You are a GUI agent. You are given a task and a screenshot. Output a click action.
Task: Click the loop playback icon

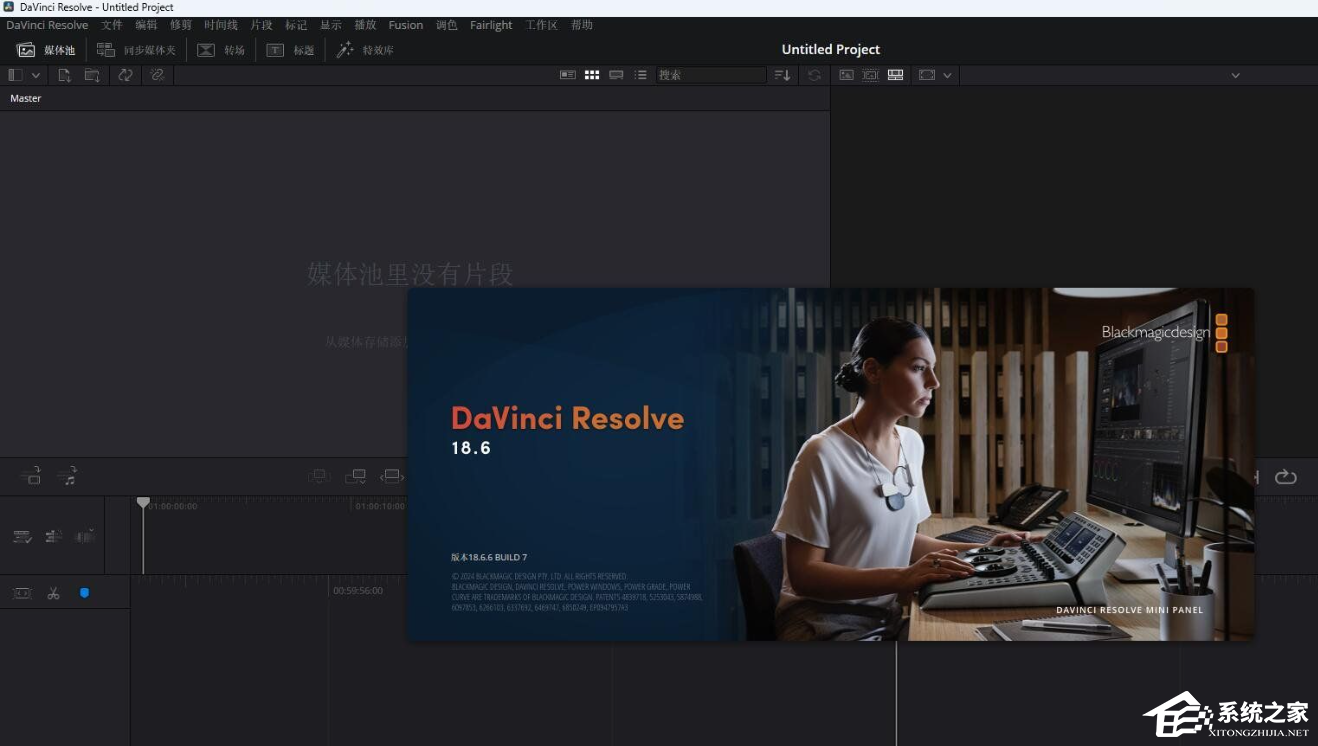1286,477
